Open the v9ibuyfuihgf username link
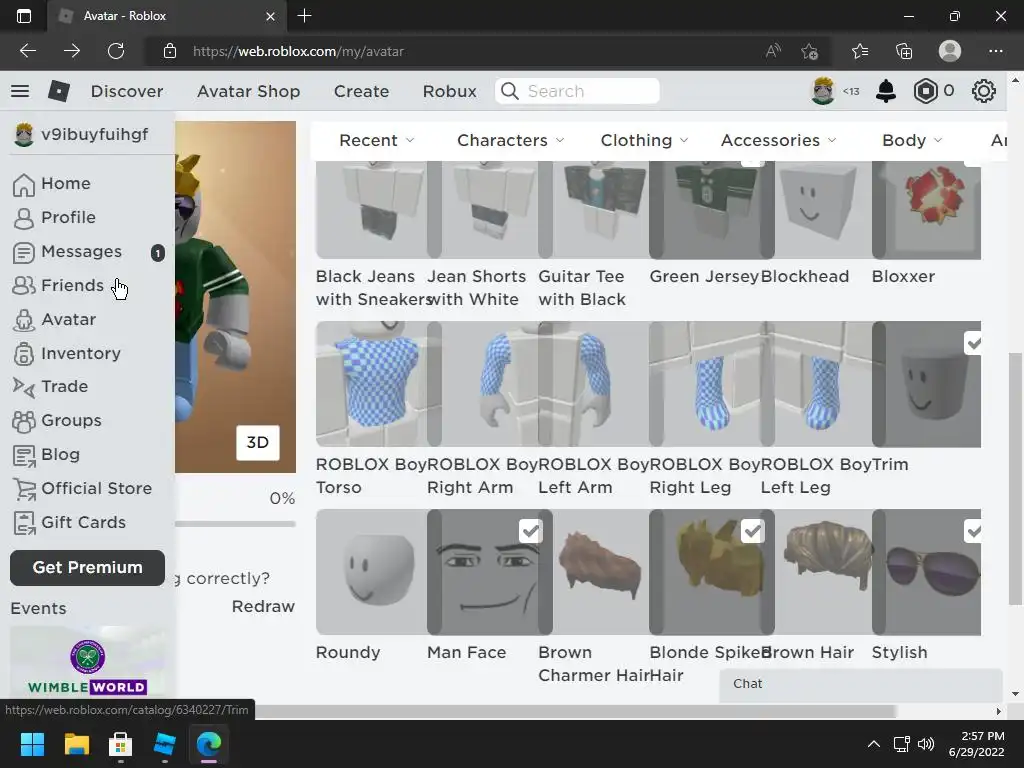 (95, 135)
